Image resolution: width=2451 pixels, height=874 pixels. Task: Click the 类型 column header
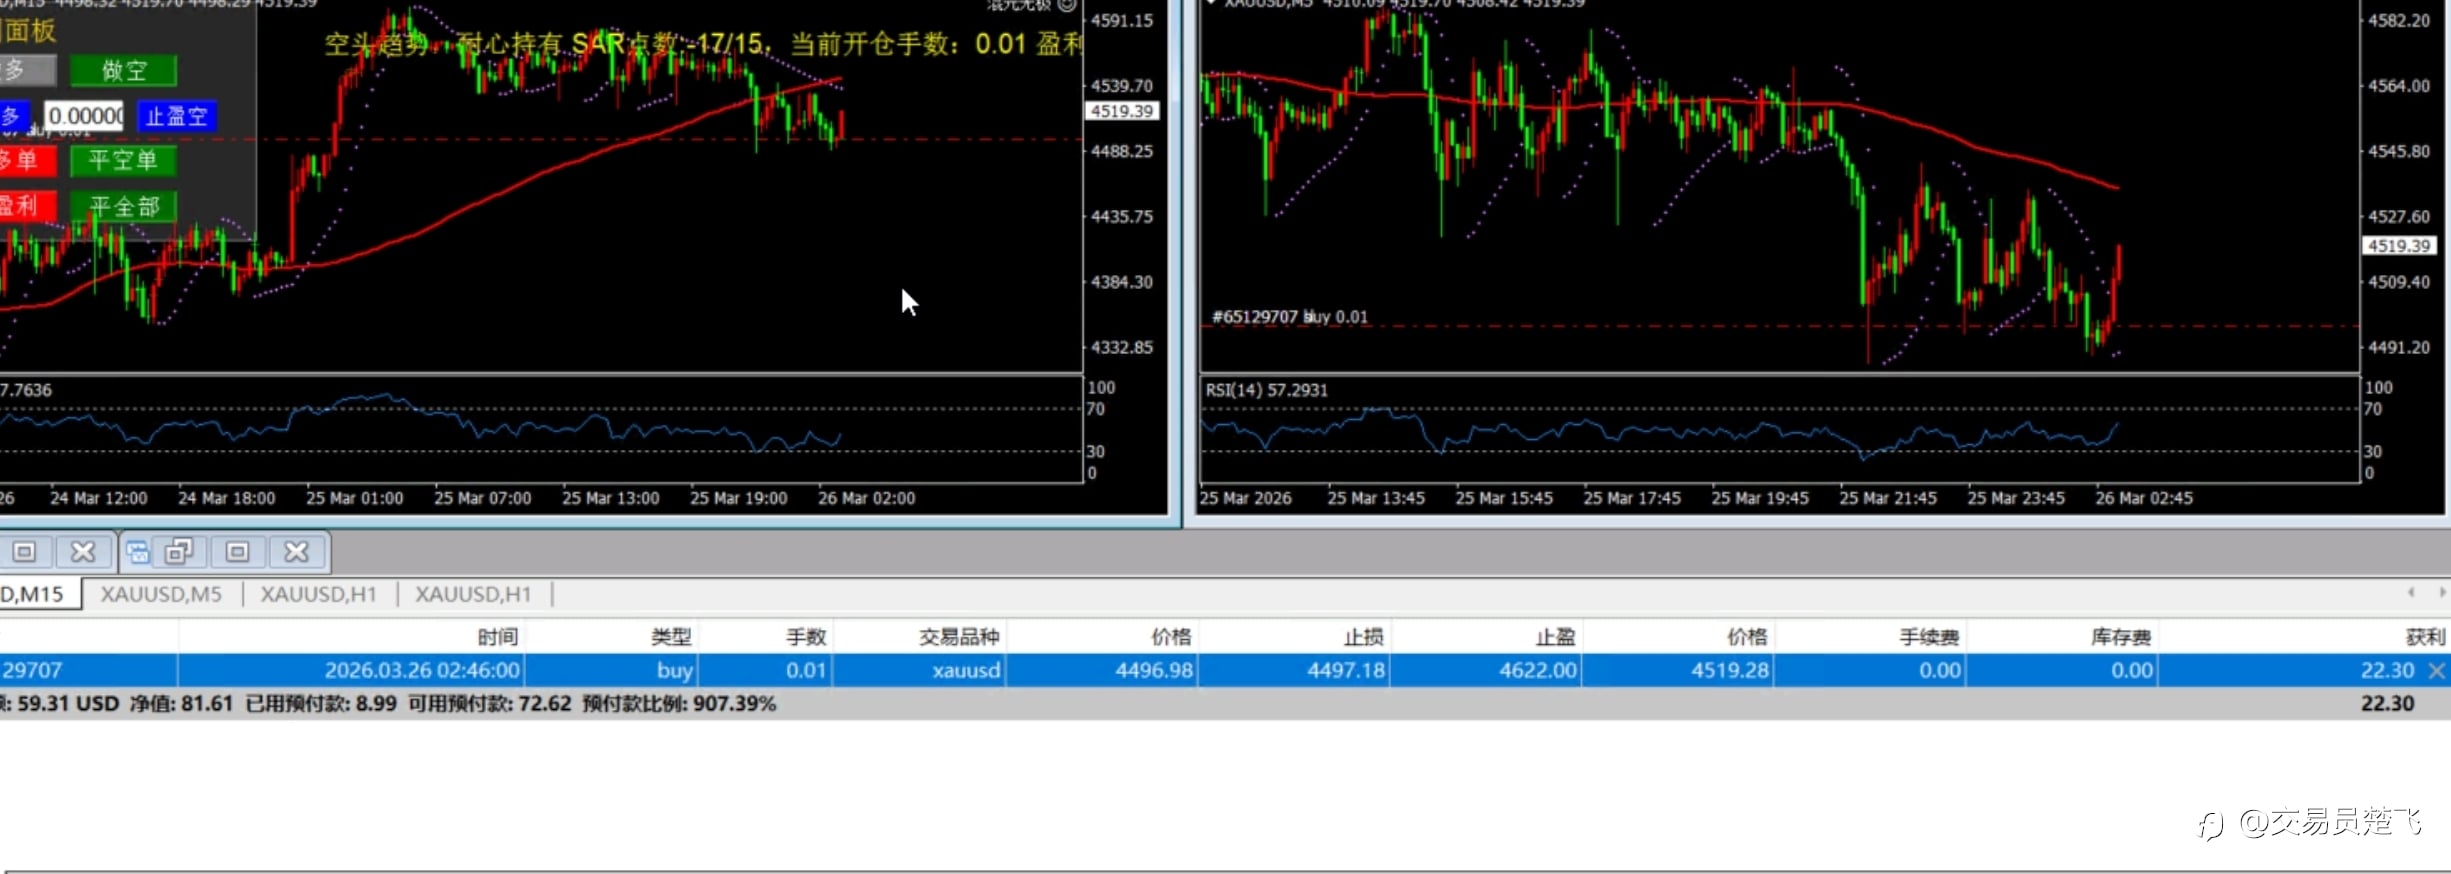coord(671,637)
